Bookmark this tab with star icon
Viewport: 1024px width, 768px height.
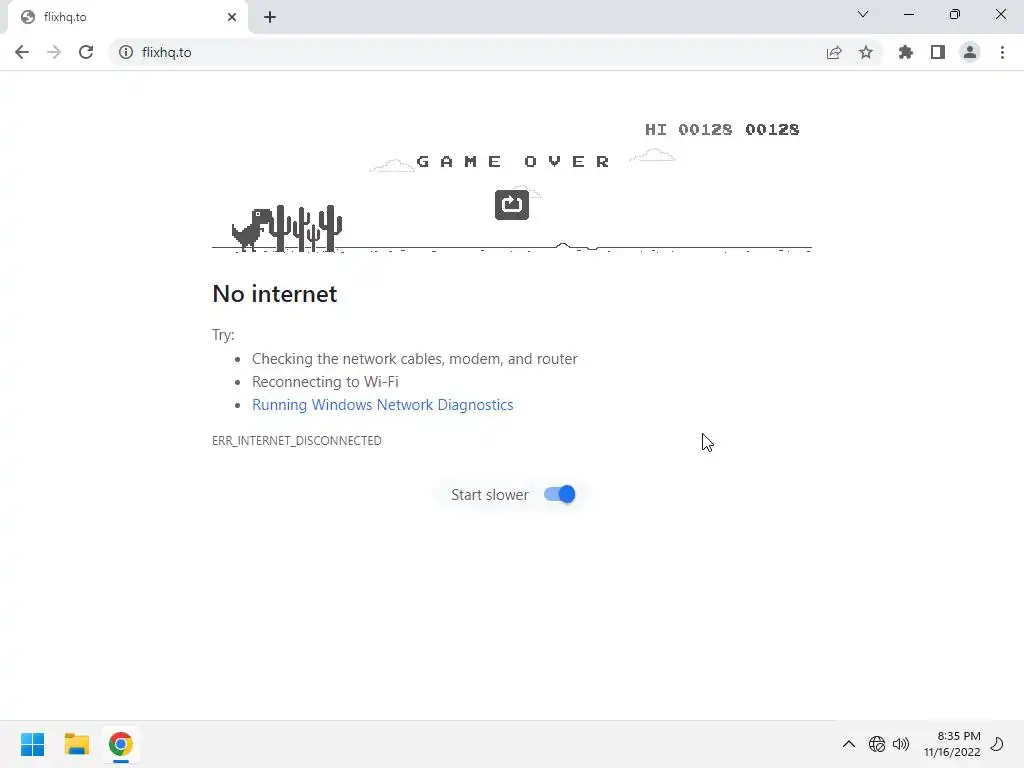[866, 52]
